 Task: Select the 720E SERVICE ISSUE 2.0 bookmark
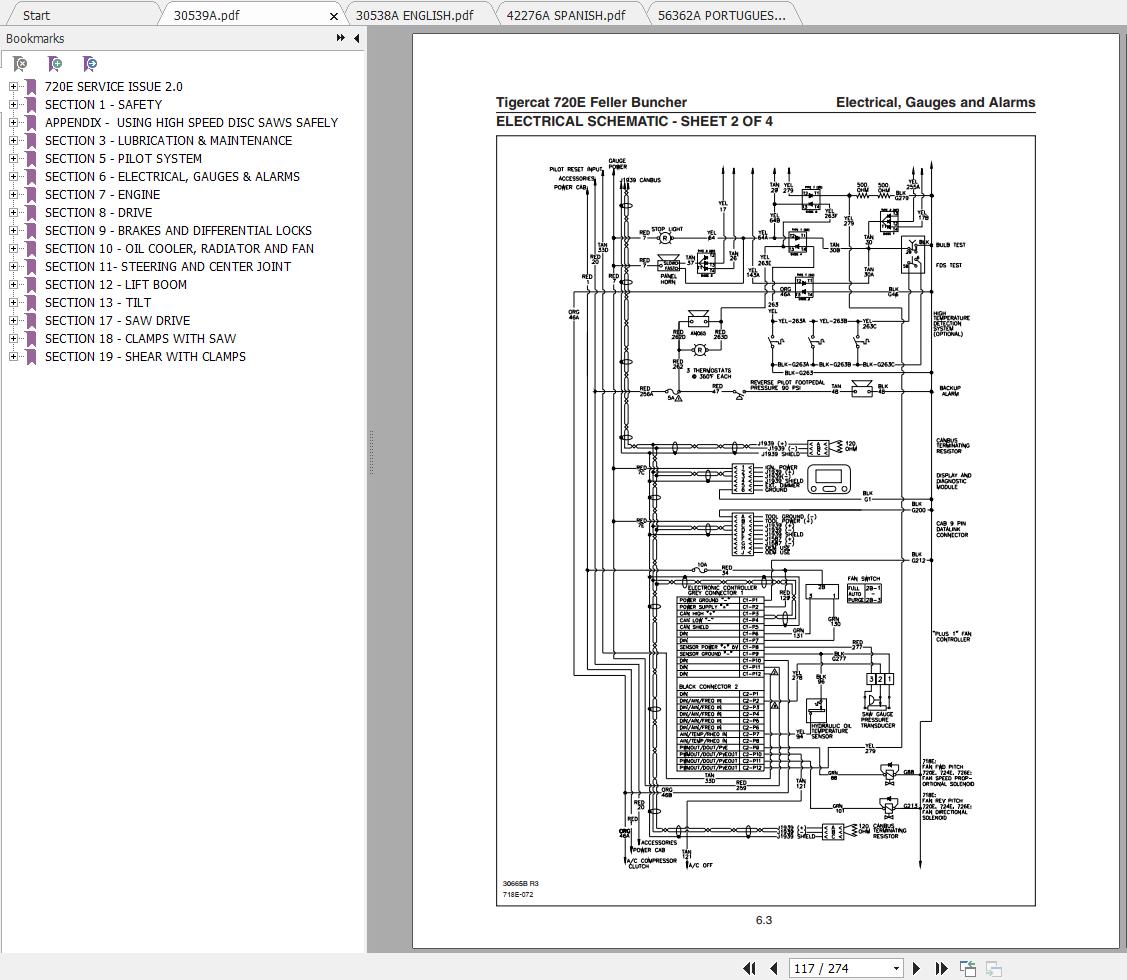click(114, 86)
